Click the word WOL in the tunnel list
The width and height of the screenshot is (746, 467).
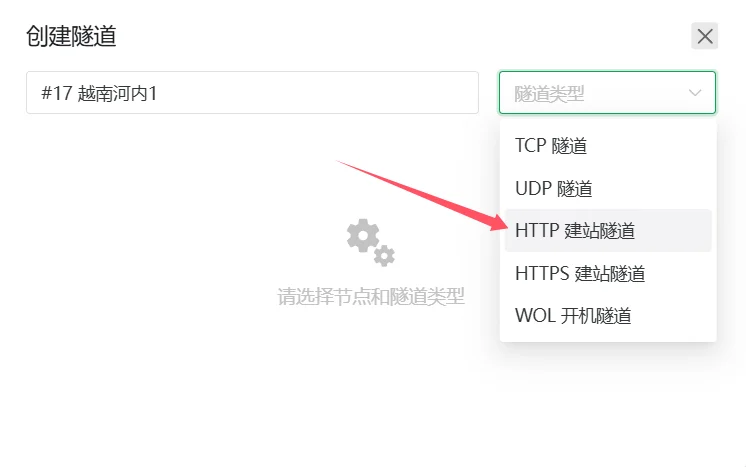click(x=535, y=316)
